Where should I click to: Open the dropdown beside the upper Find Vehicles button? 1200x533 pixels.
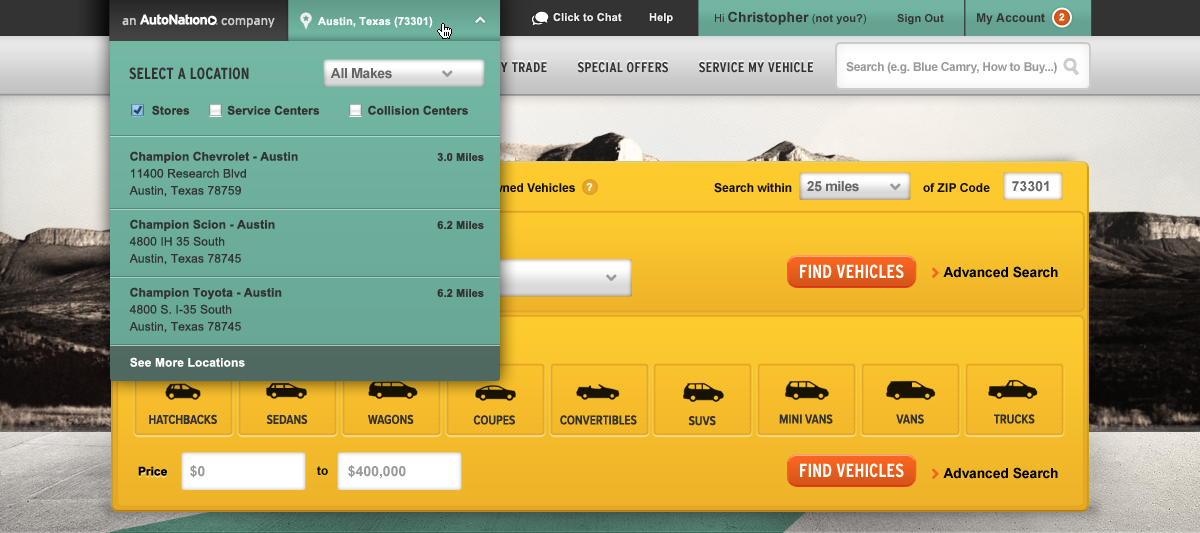click(x=566, y=277)
